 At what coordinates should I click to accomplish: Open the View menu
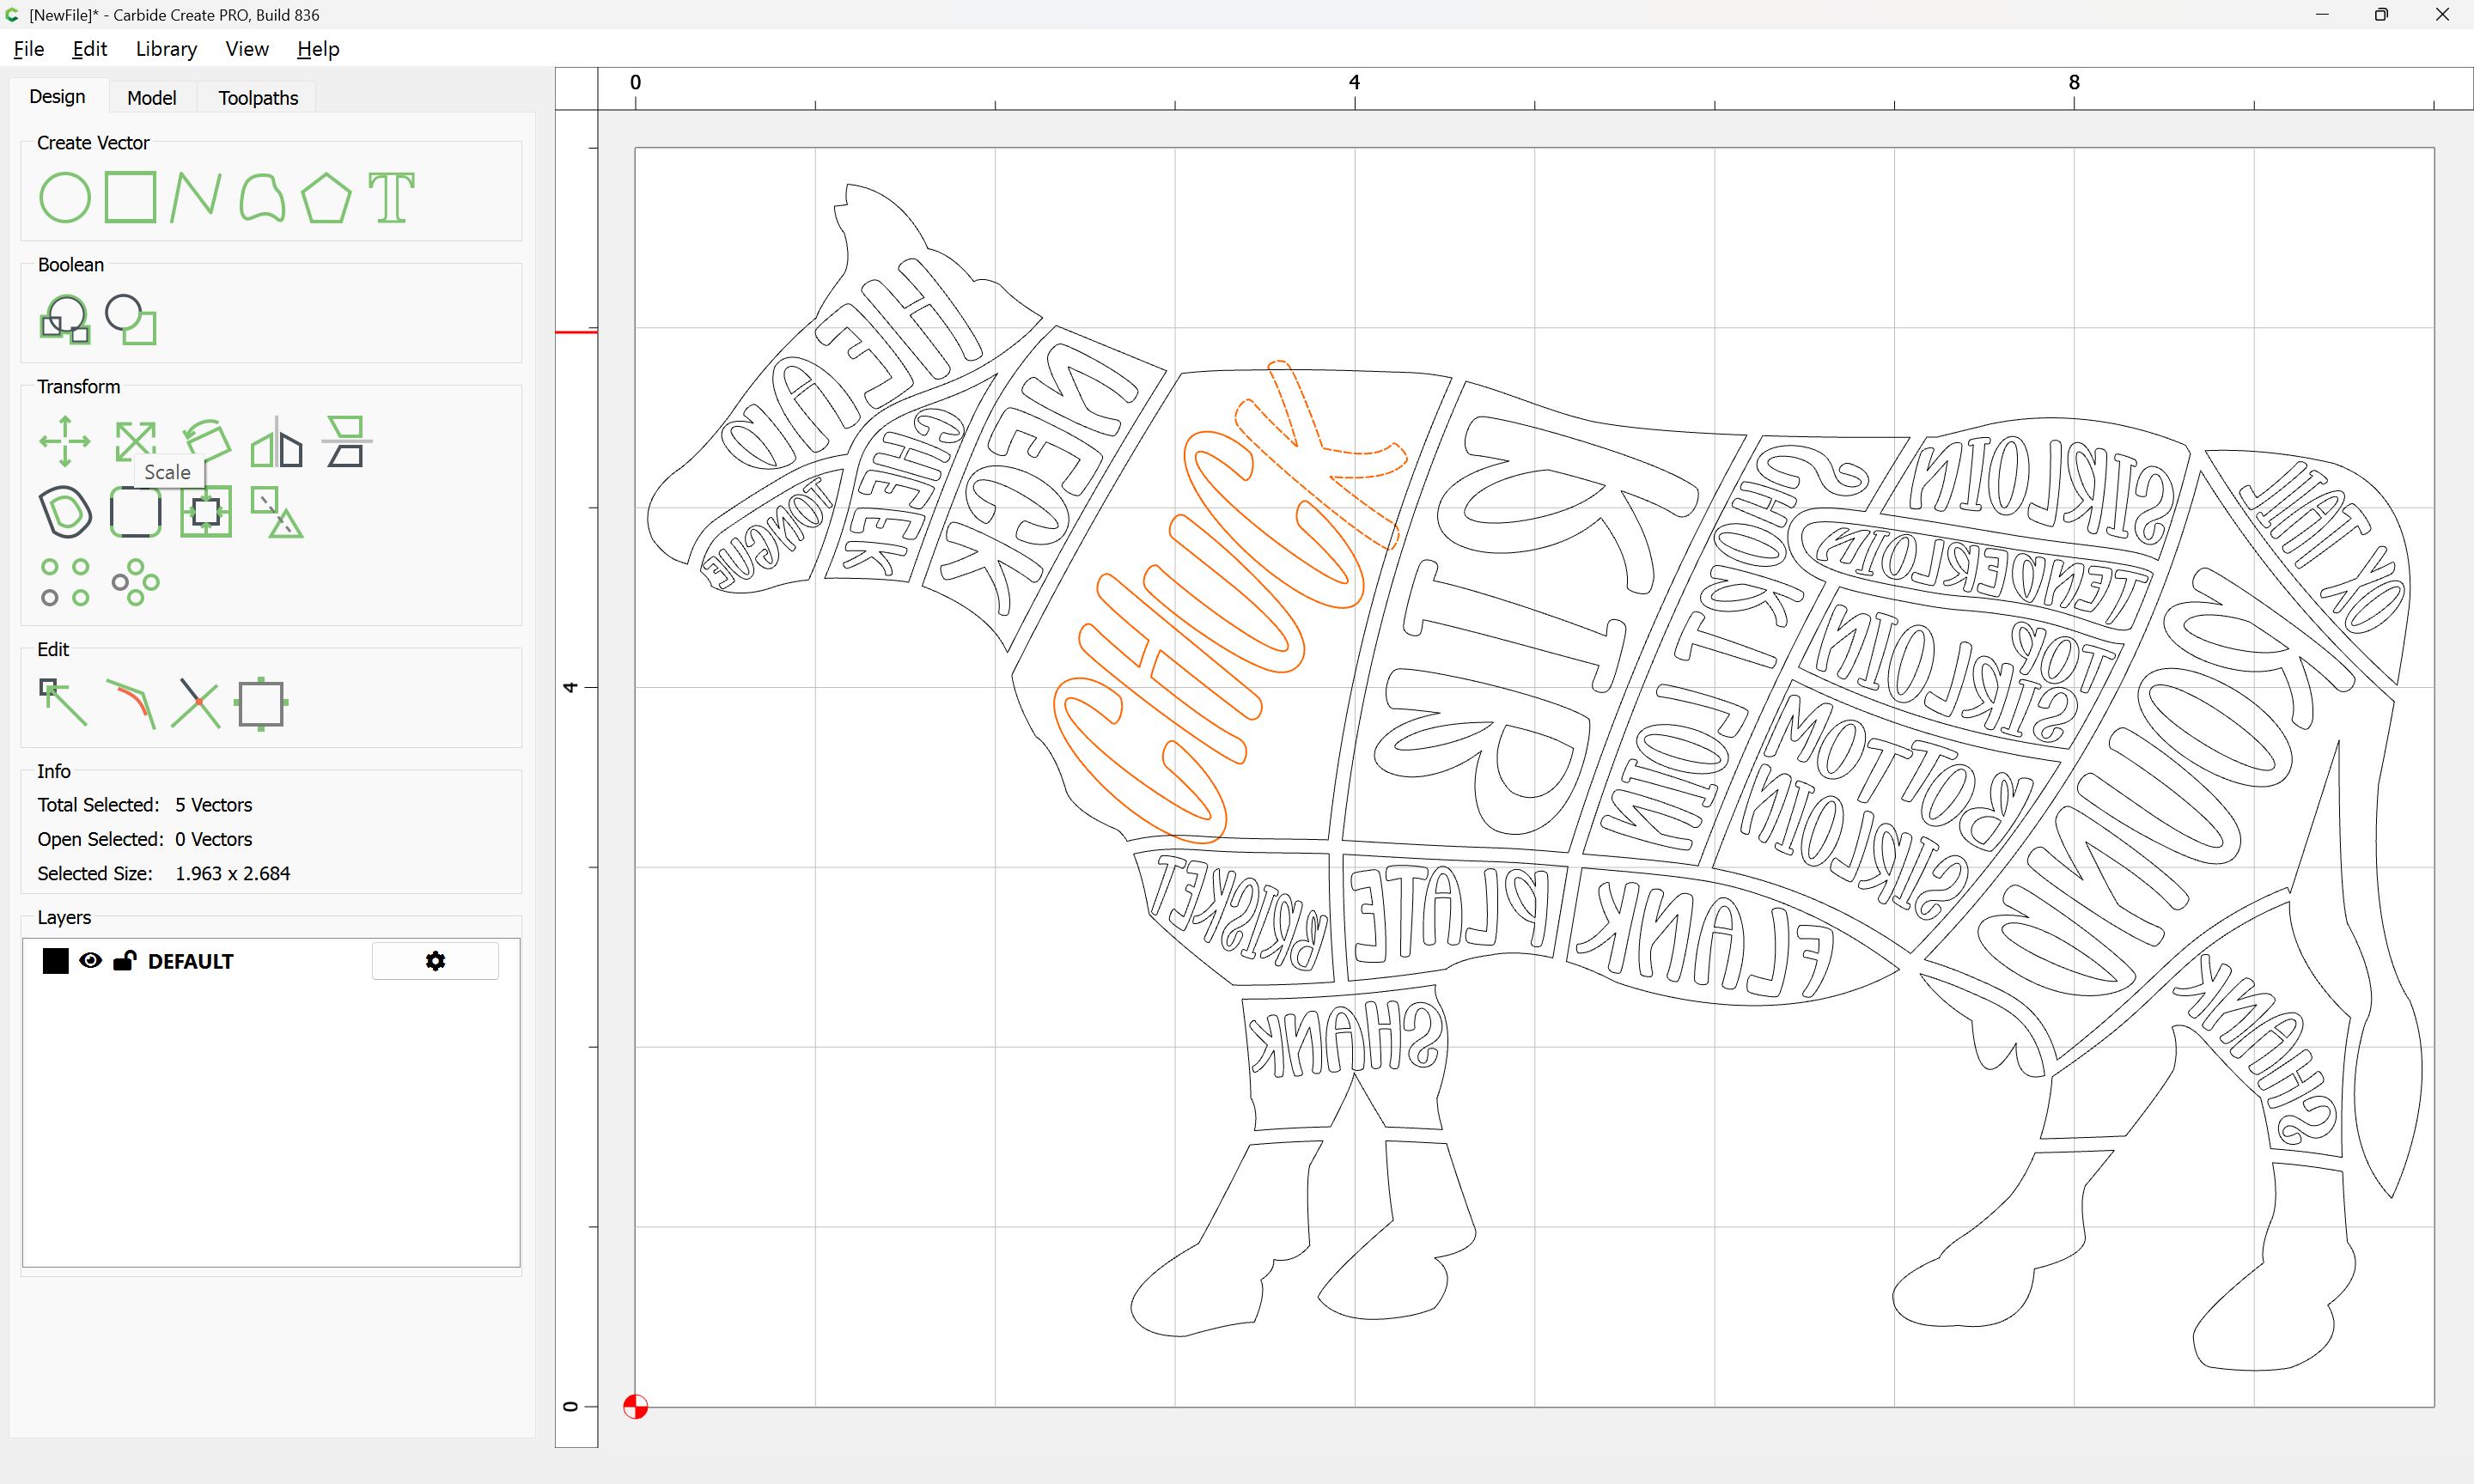[246, 49]
